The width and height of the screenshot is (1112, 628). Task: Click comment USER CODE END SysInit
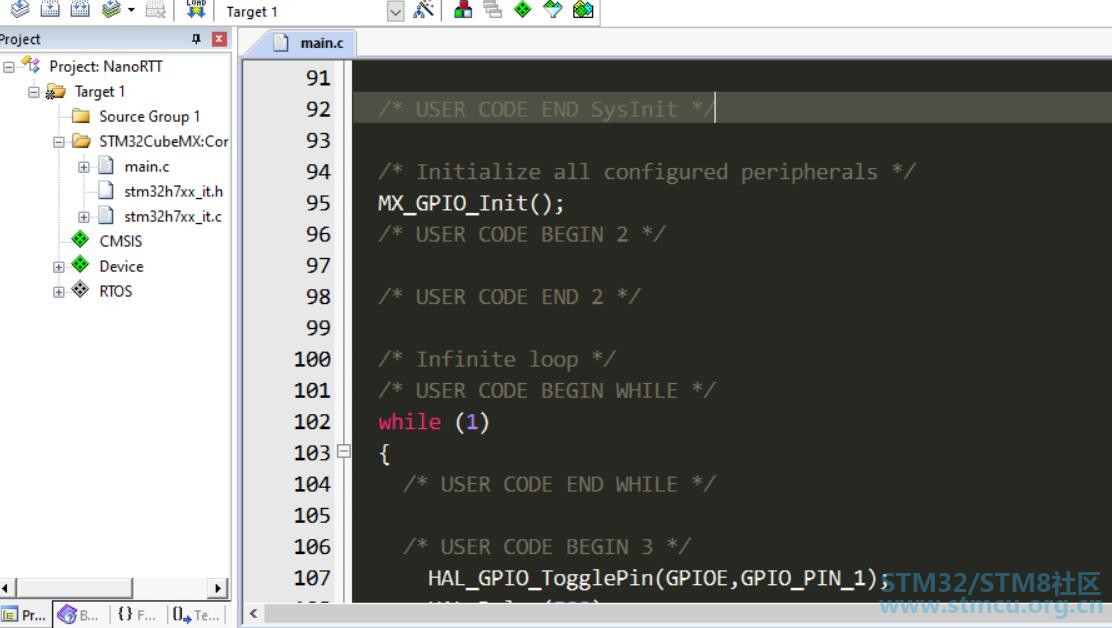tap(545, 109)
